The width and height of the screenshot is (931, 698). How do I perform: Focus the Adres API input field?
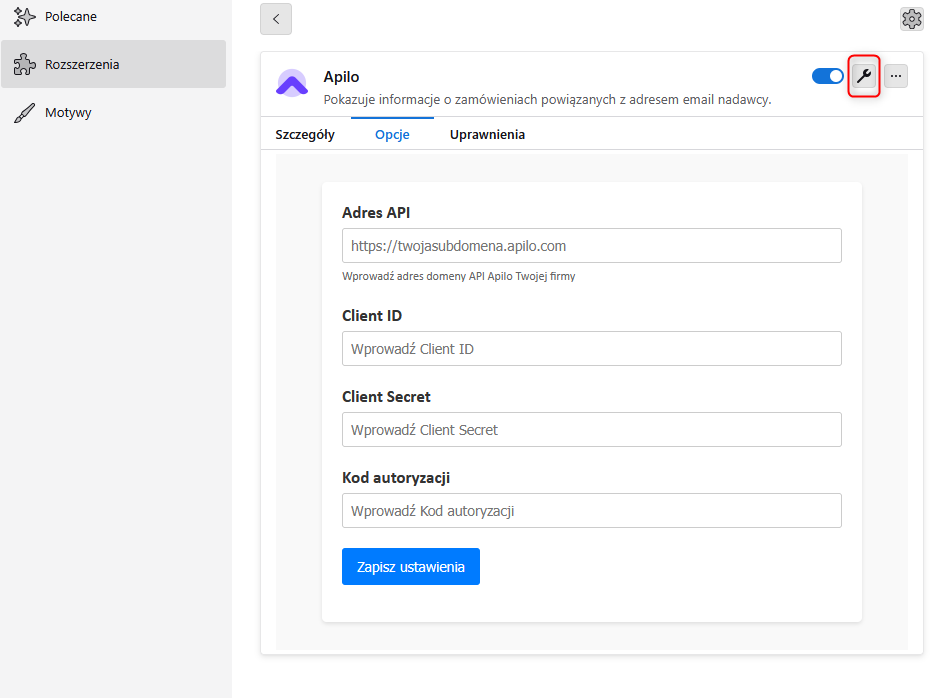pos(591,246)
